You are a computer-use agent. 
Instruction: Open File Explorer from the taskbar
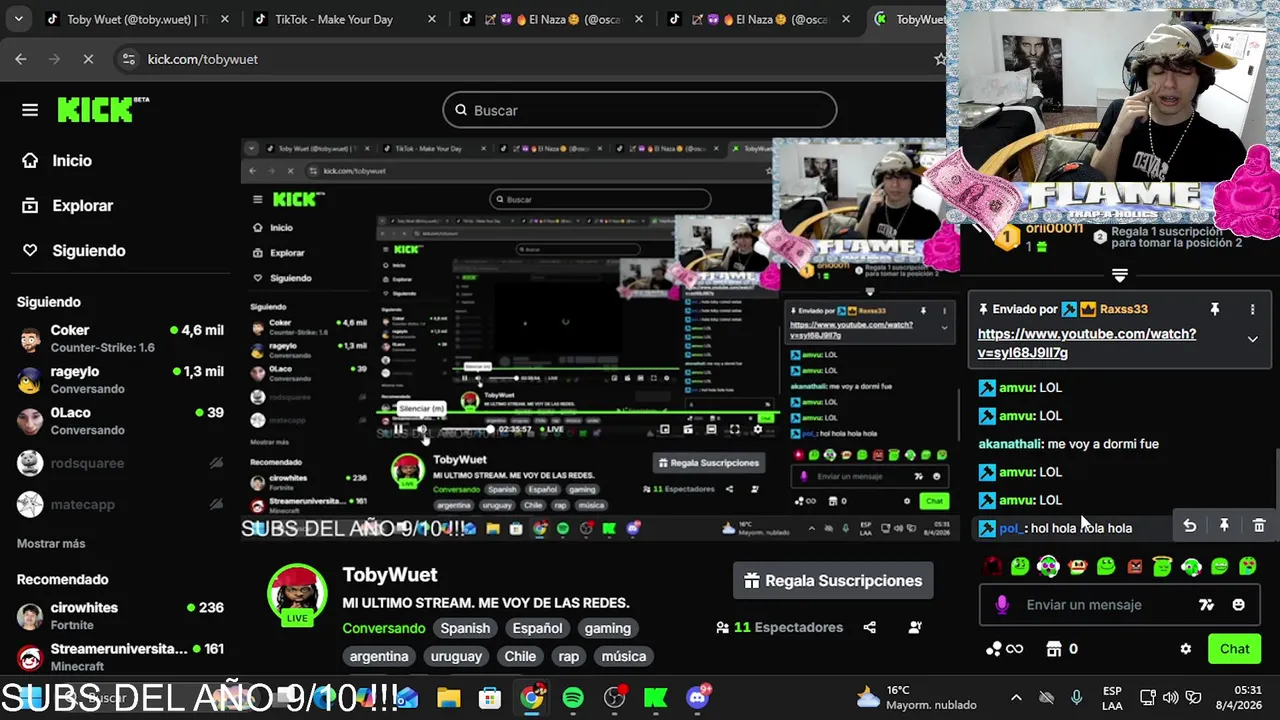(x=448, y=697)
